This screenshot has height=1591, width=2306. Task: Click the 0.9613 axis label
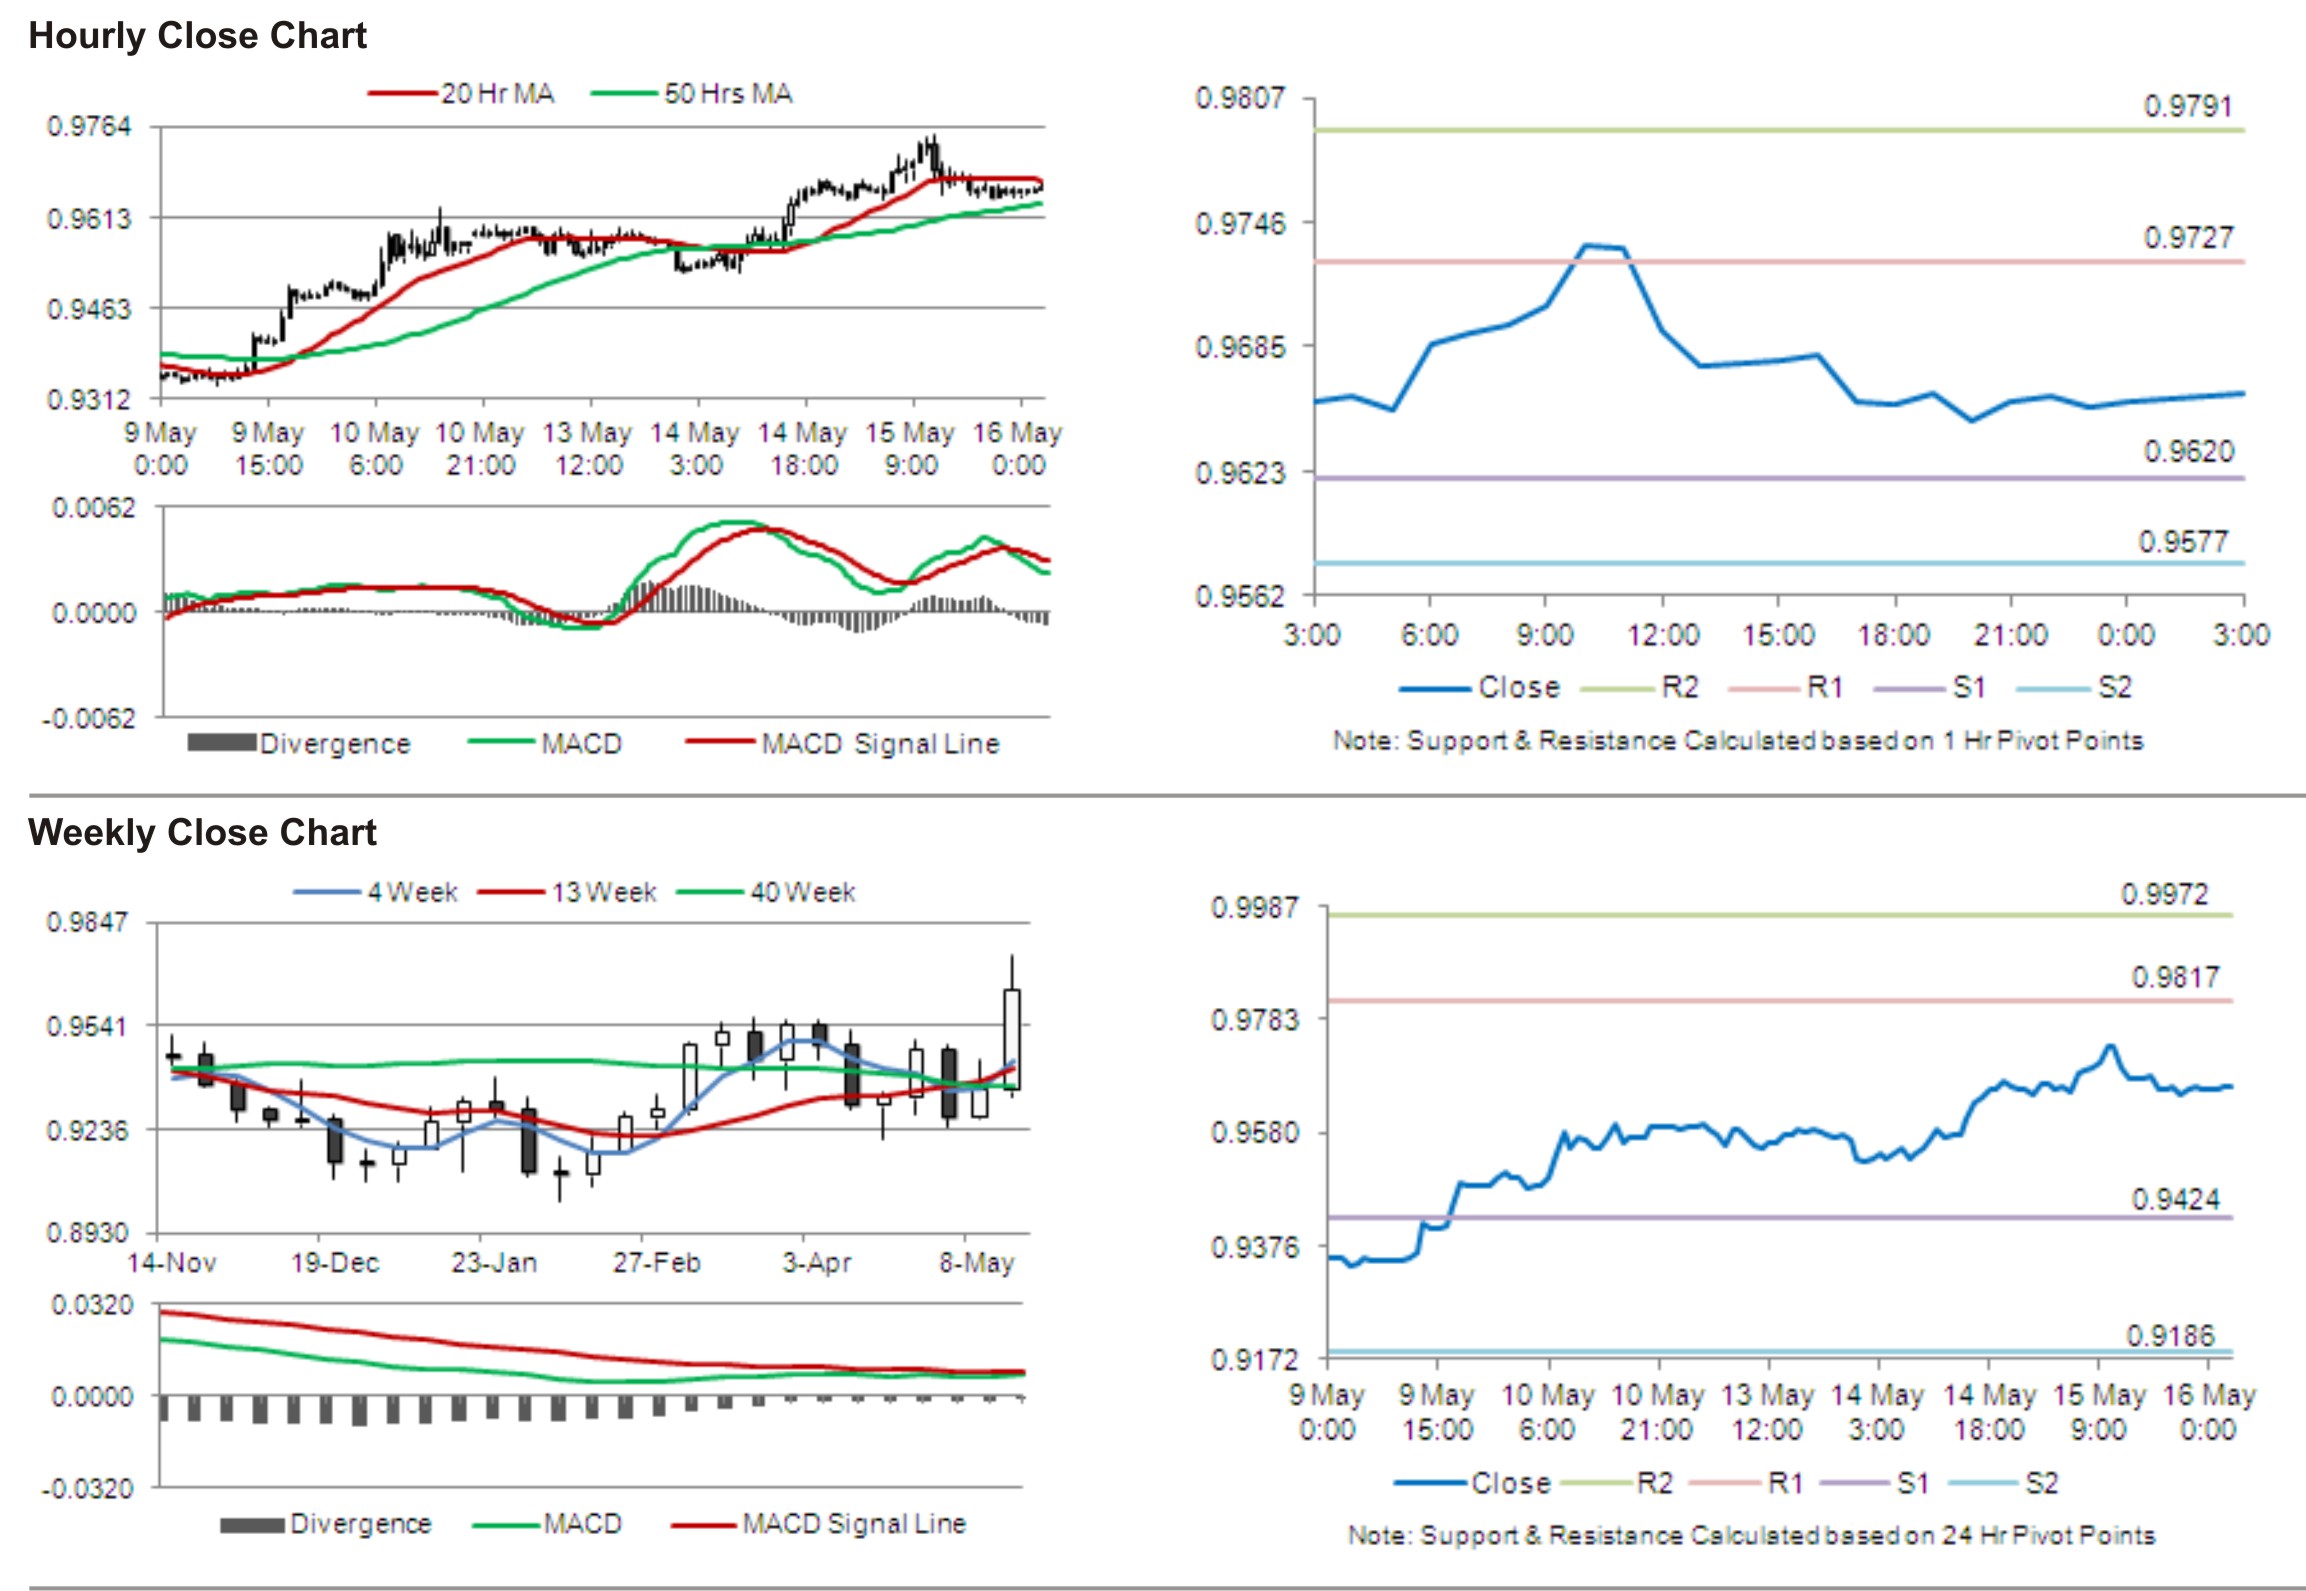point(89,219)
